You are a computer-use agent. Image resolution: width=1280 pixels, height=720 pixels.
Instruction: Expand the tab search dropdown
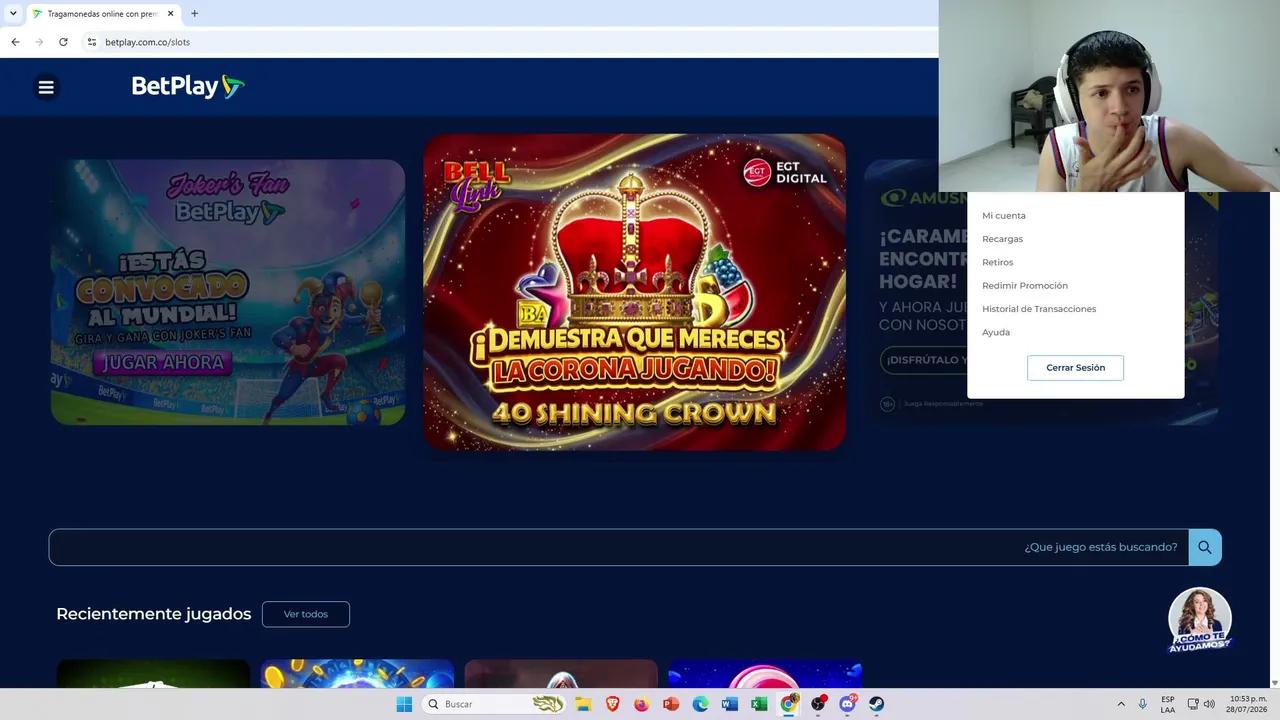(13, 14)
